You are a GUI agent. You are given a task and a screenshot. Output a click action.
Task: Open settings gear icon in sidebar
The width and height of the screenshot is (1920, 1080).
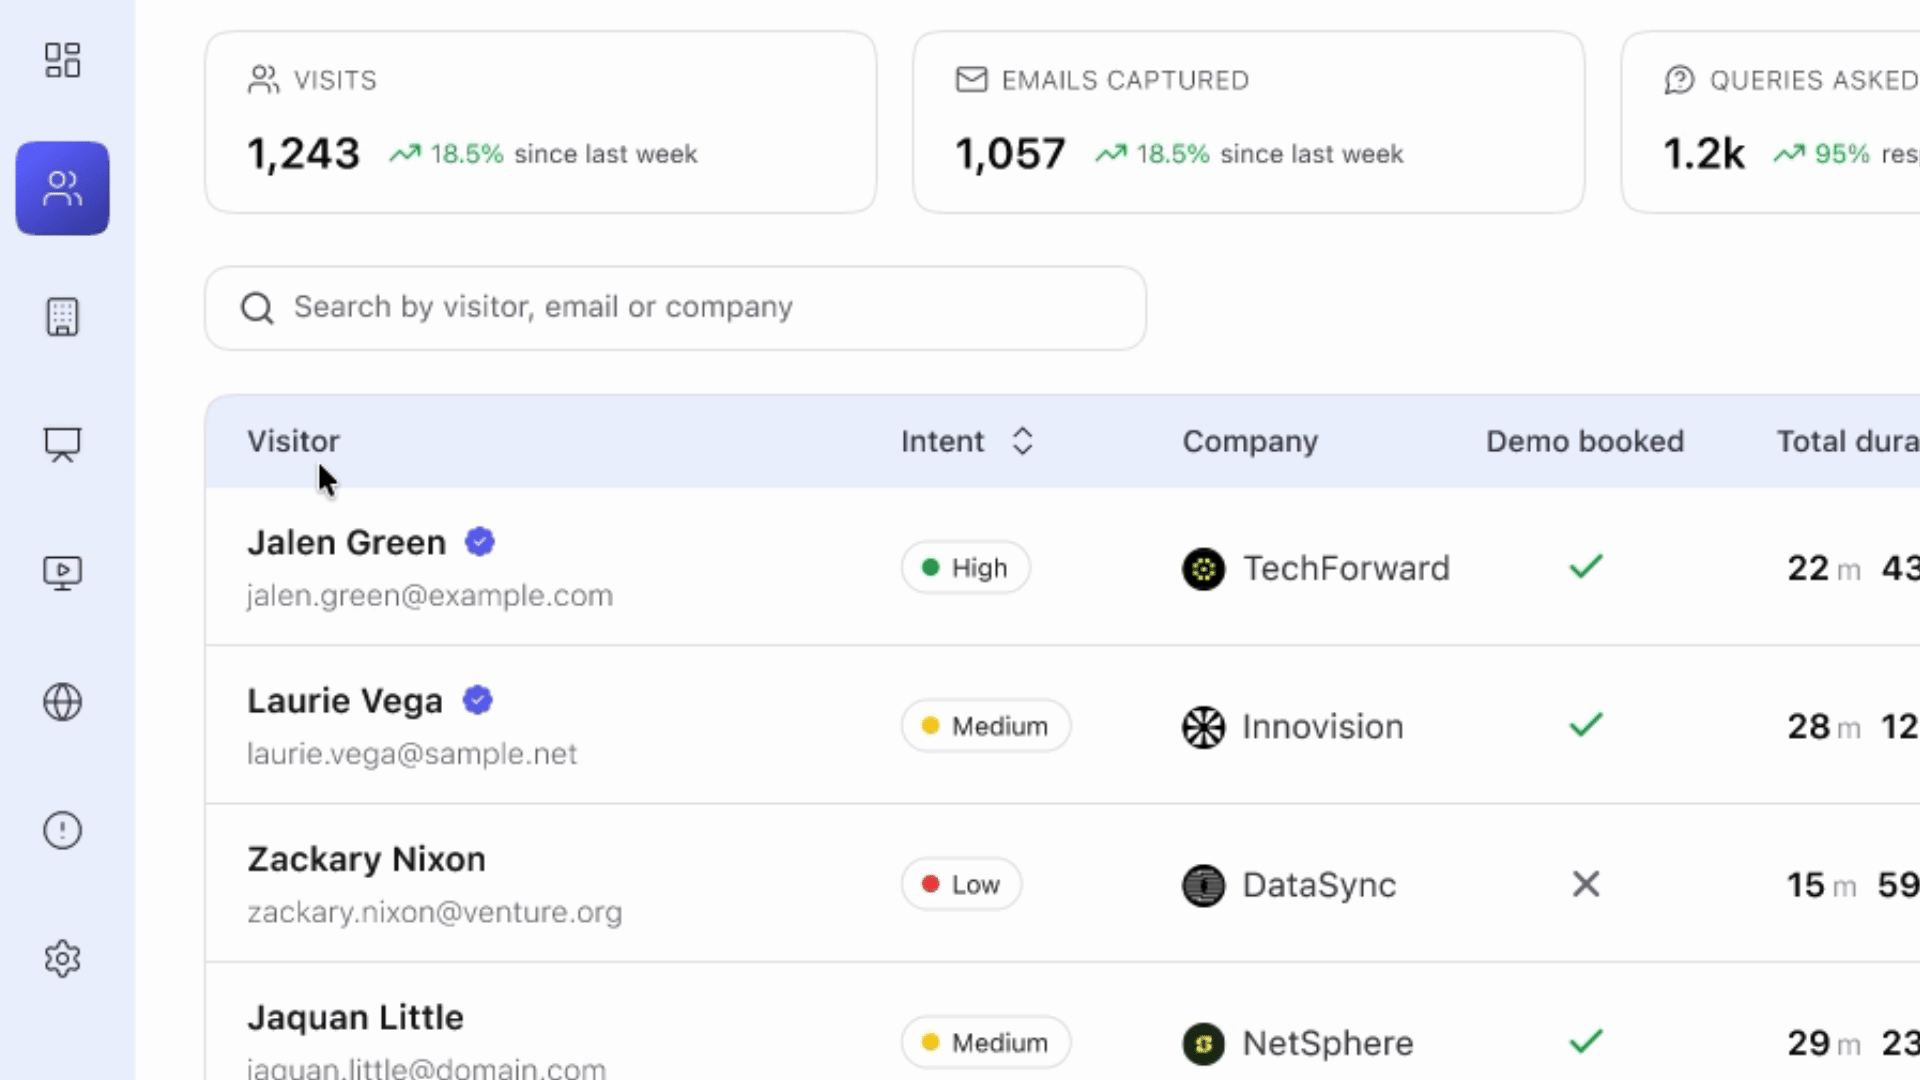point(62,958)
